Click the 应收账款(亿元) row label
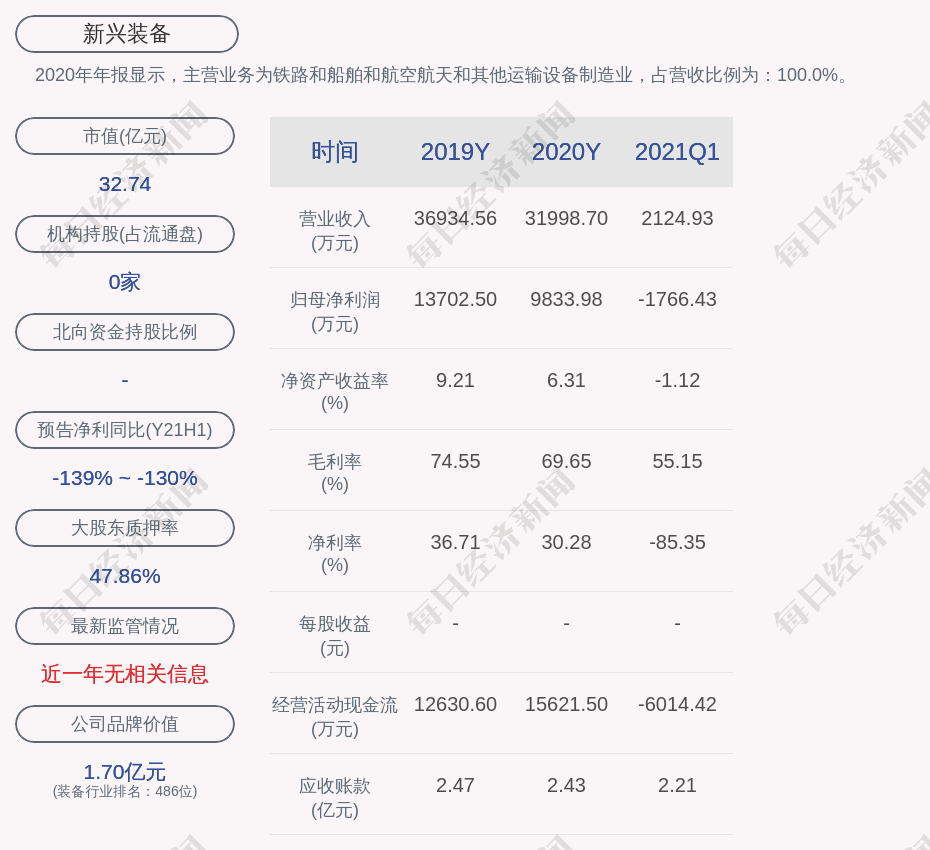This screenshot has width=930, height=850. pyautogui.click(x=335, y=797)
